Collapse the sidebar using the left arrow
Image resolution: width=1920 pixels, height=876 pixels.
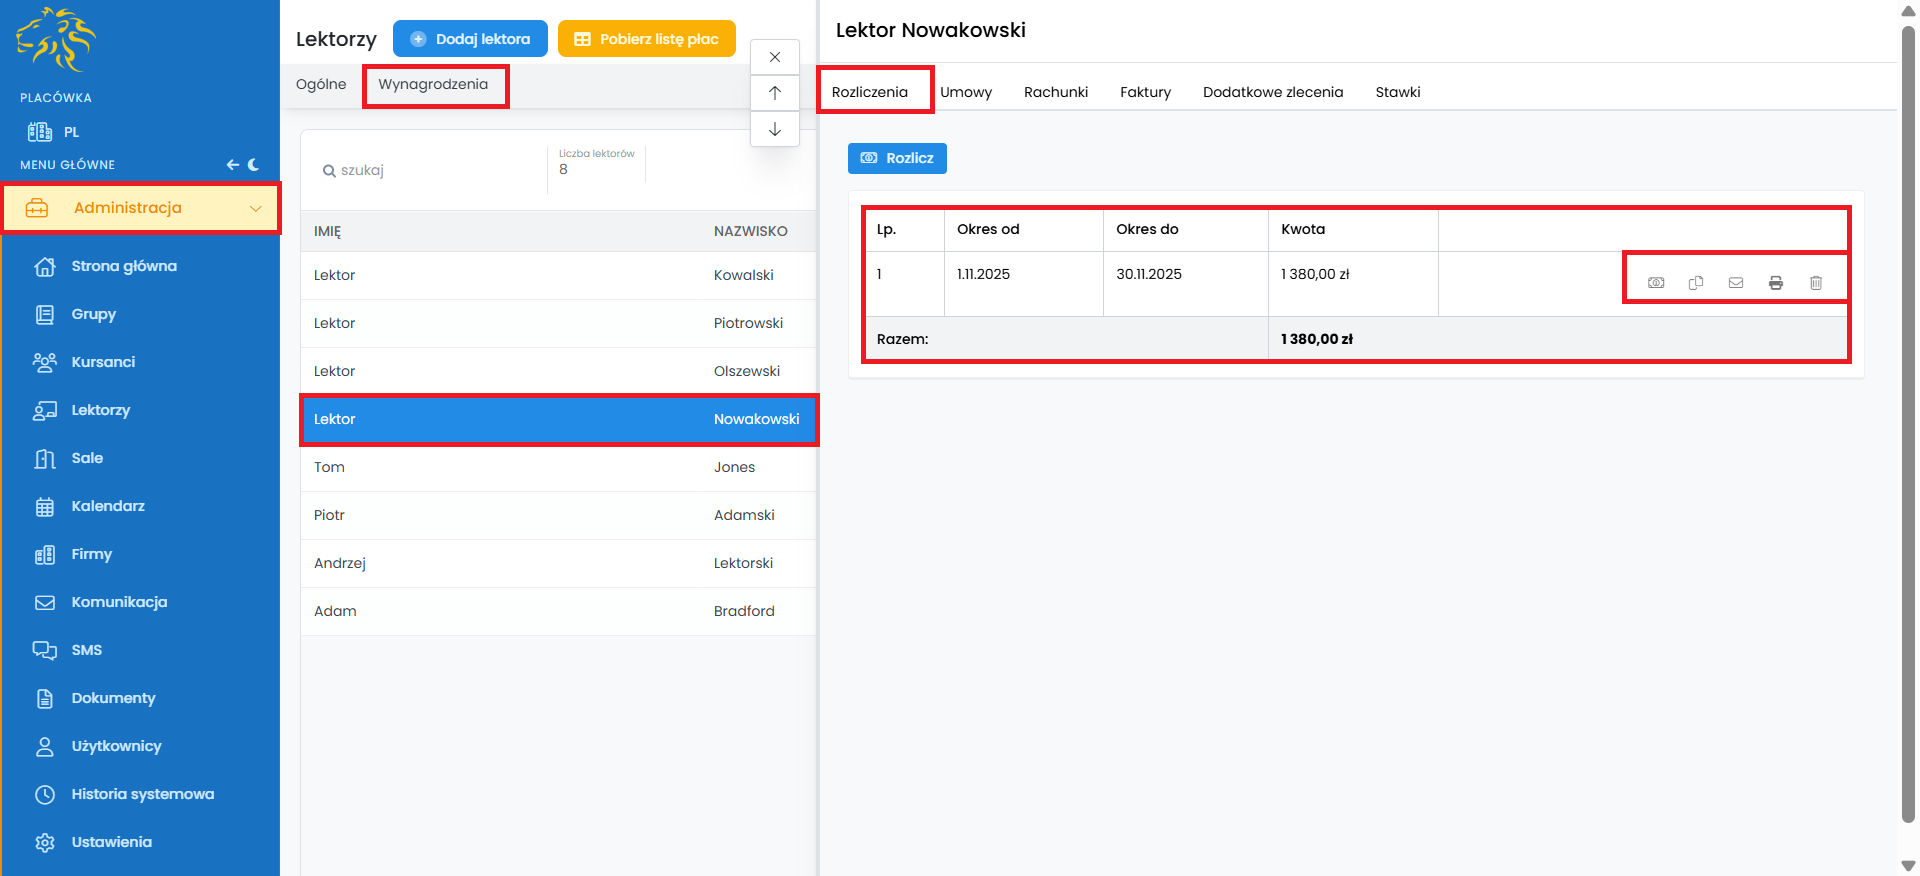[232, 165]
